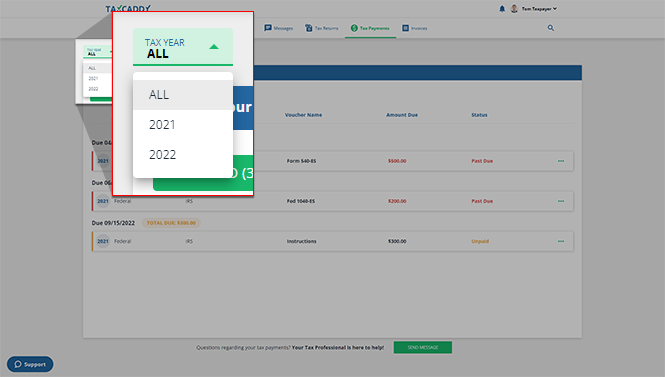Image resolution: width=665 pixels, height=377 pixels.
Task: Click the TaxCaddy logo
Action: point(128,8)
